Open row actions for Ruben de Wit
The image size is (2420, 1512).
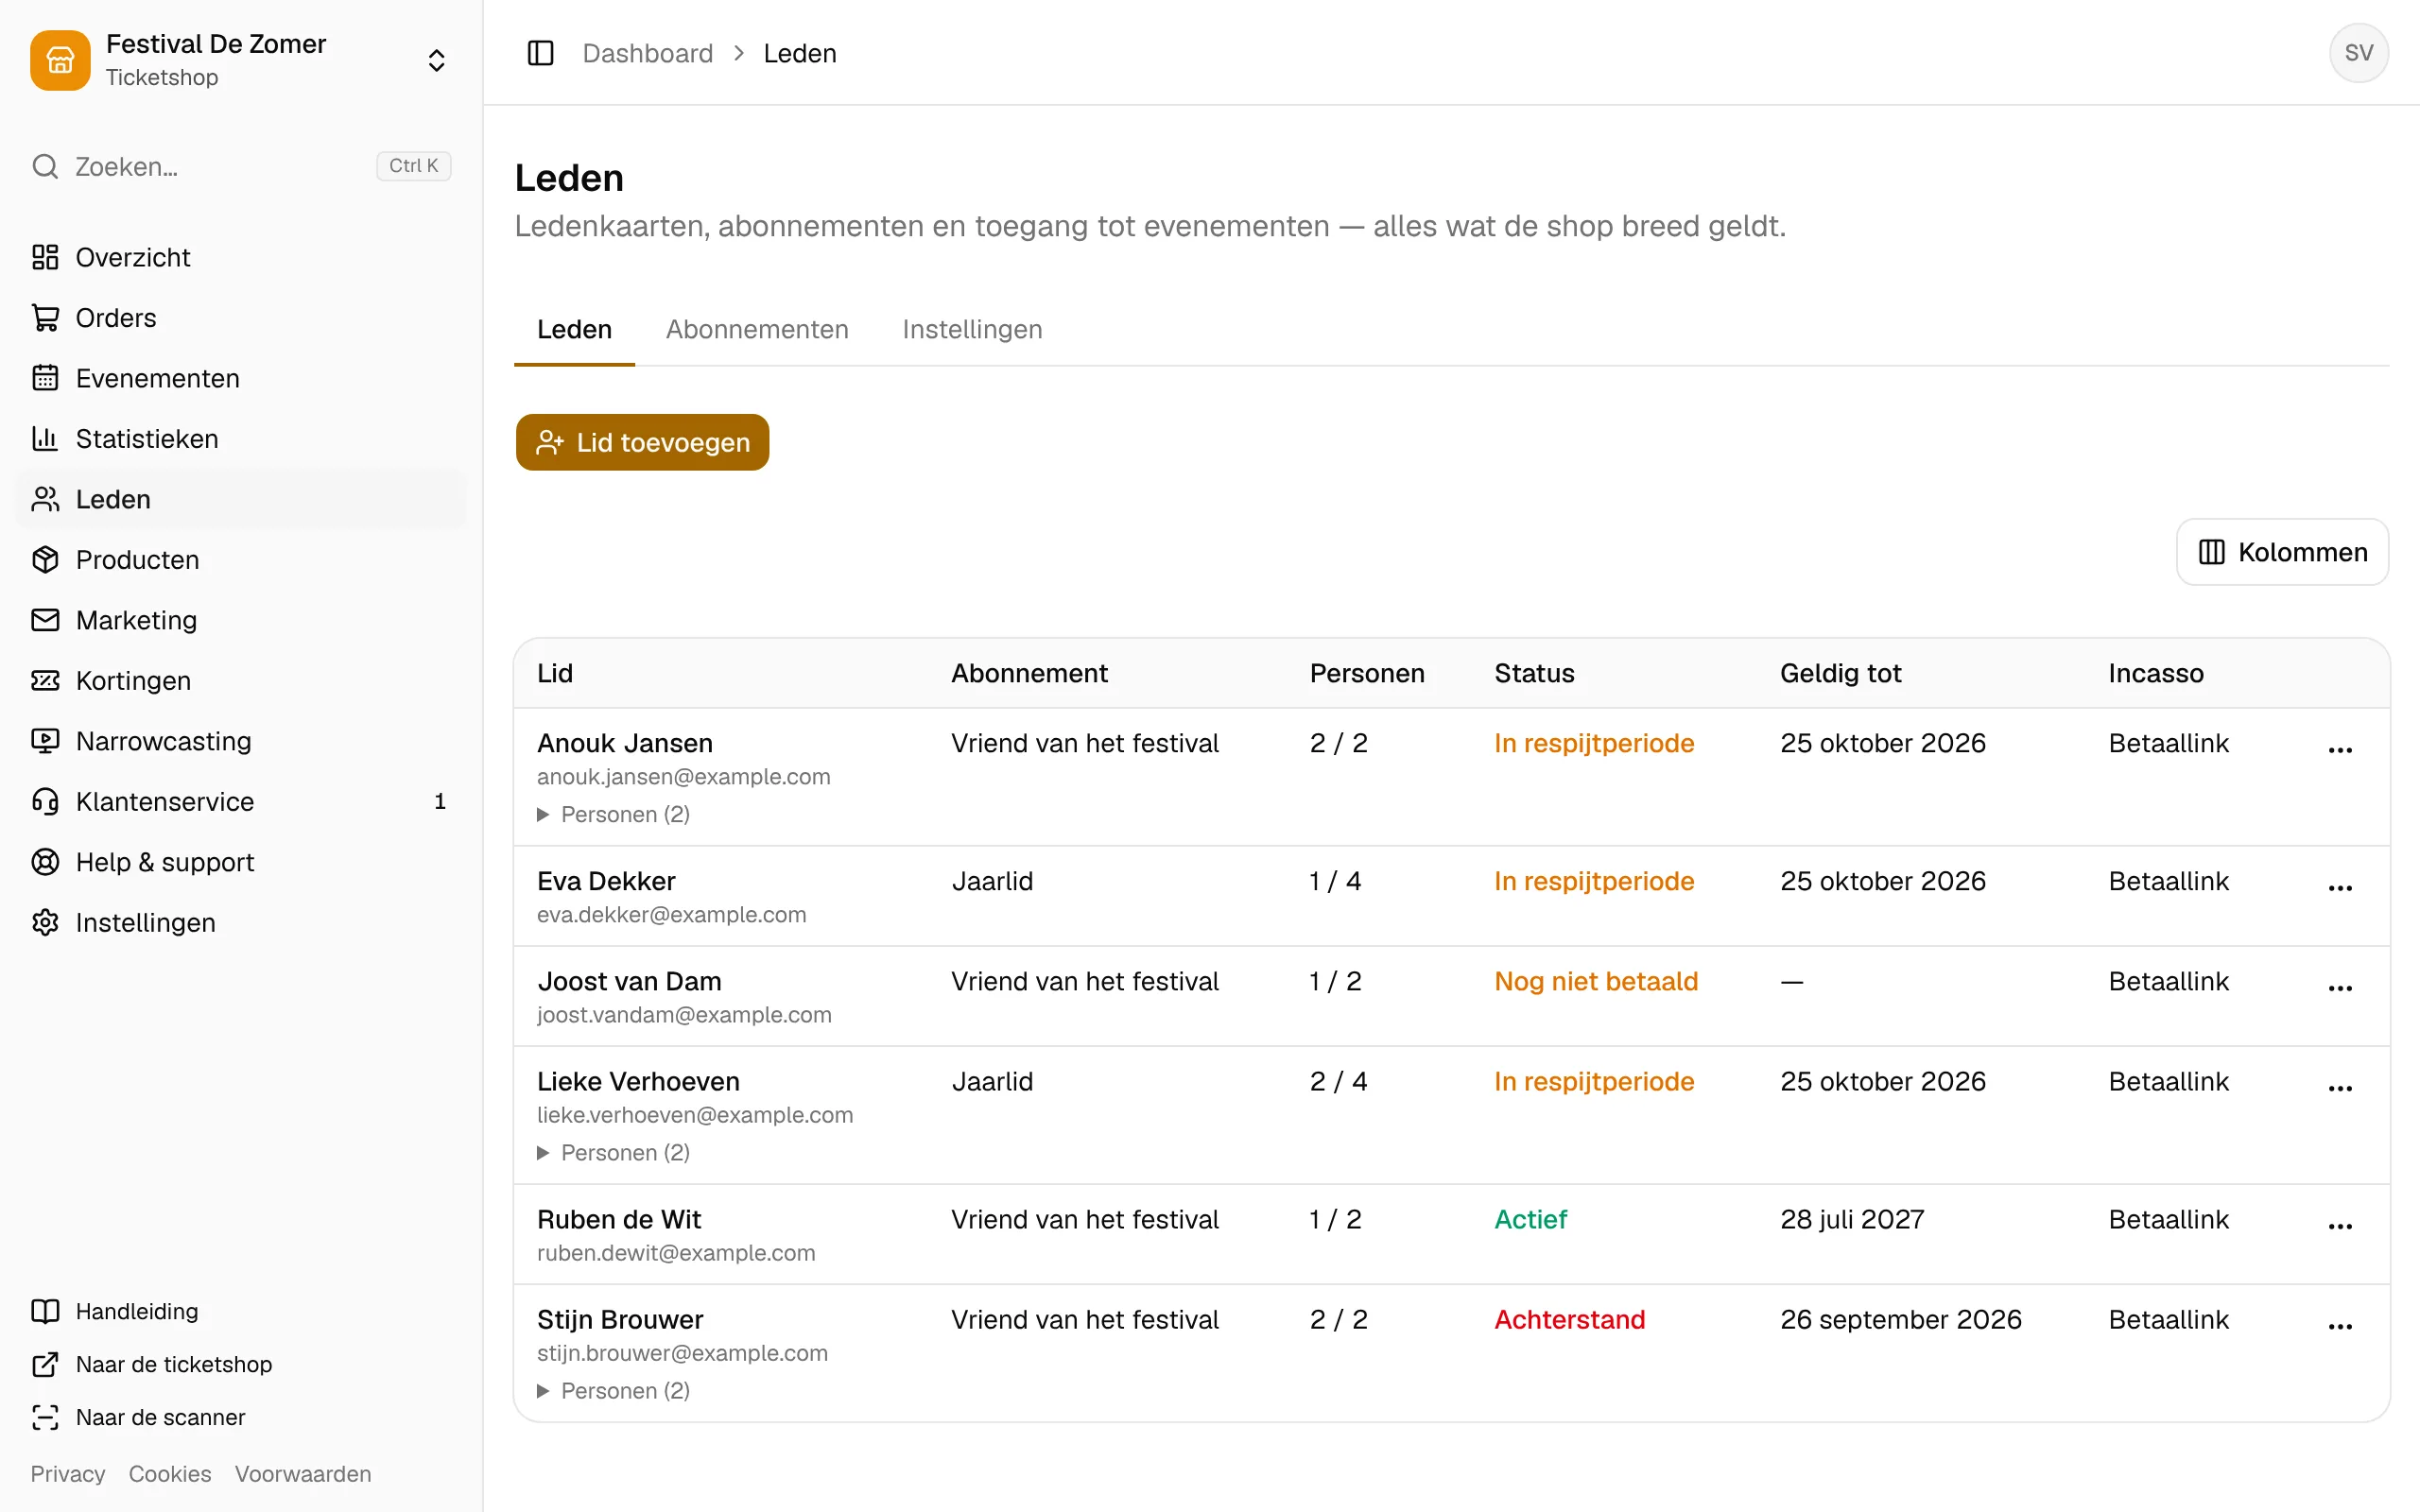coord(2340,1226)
